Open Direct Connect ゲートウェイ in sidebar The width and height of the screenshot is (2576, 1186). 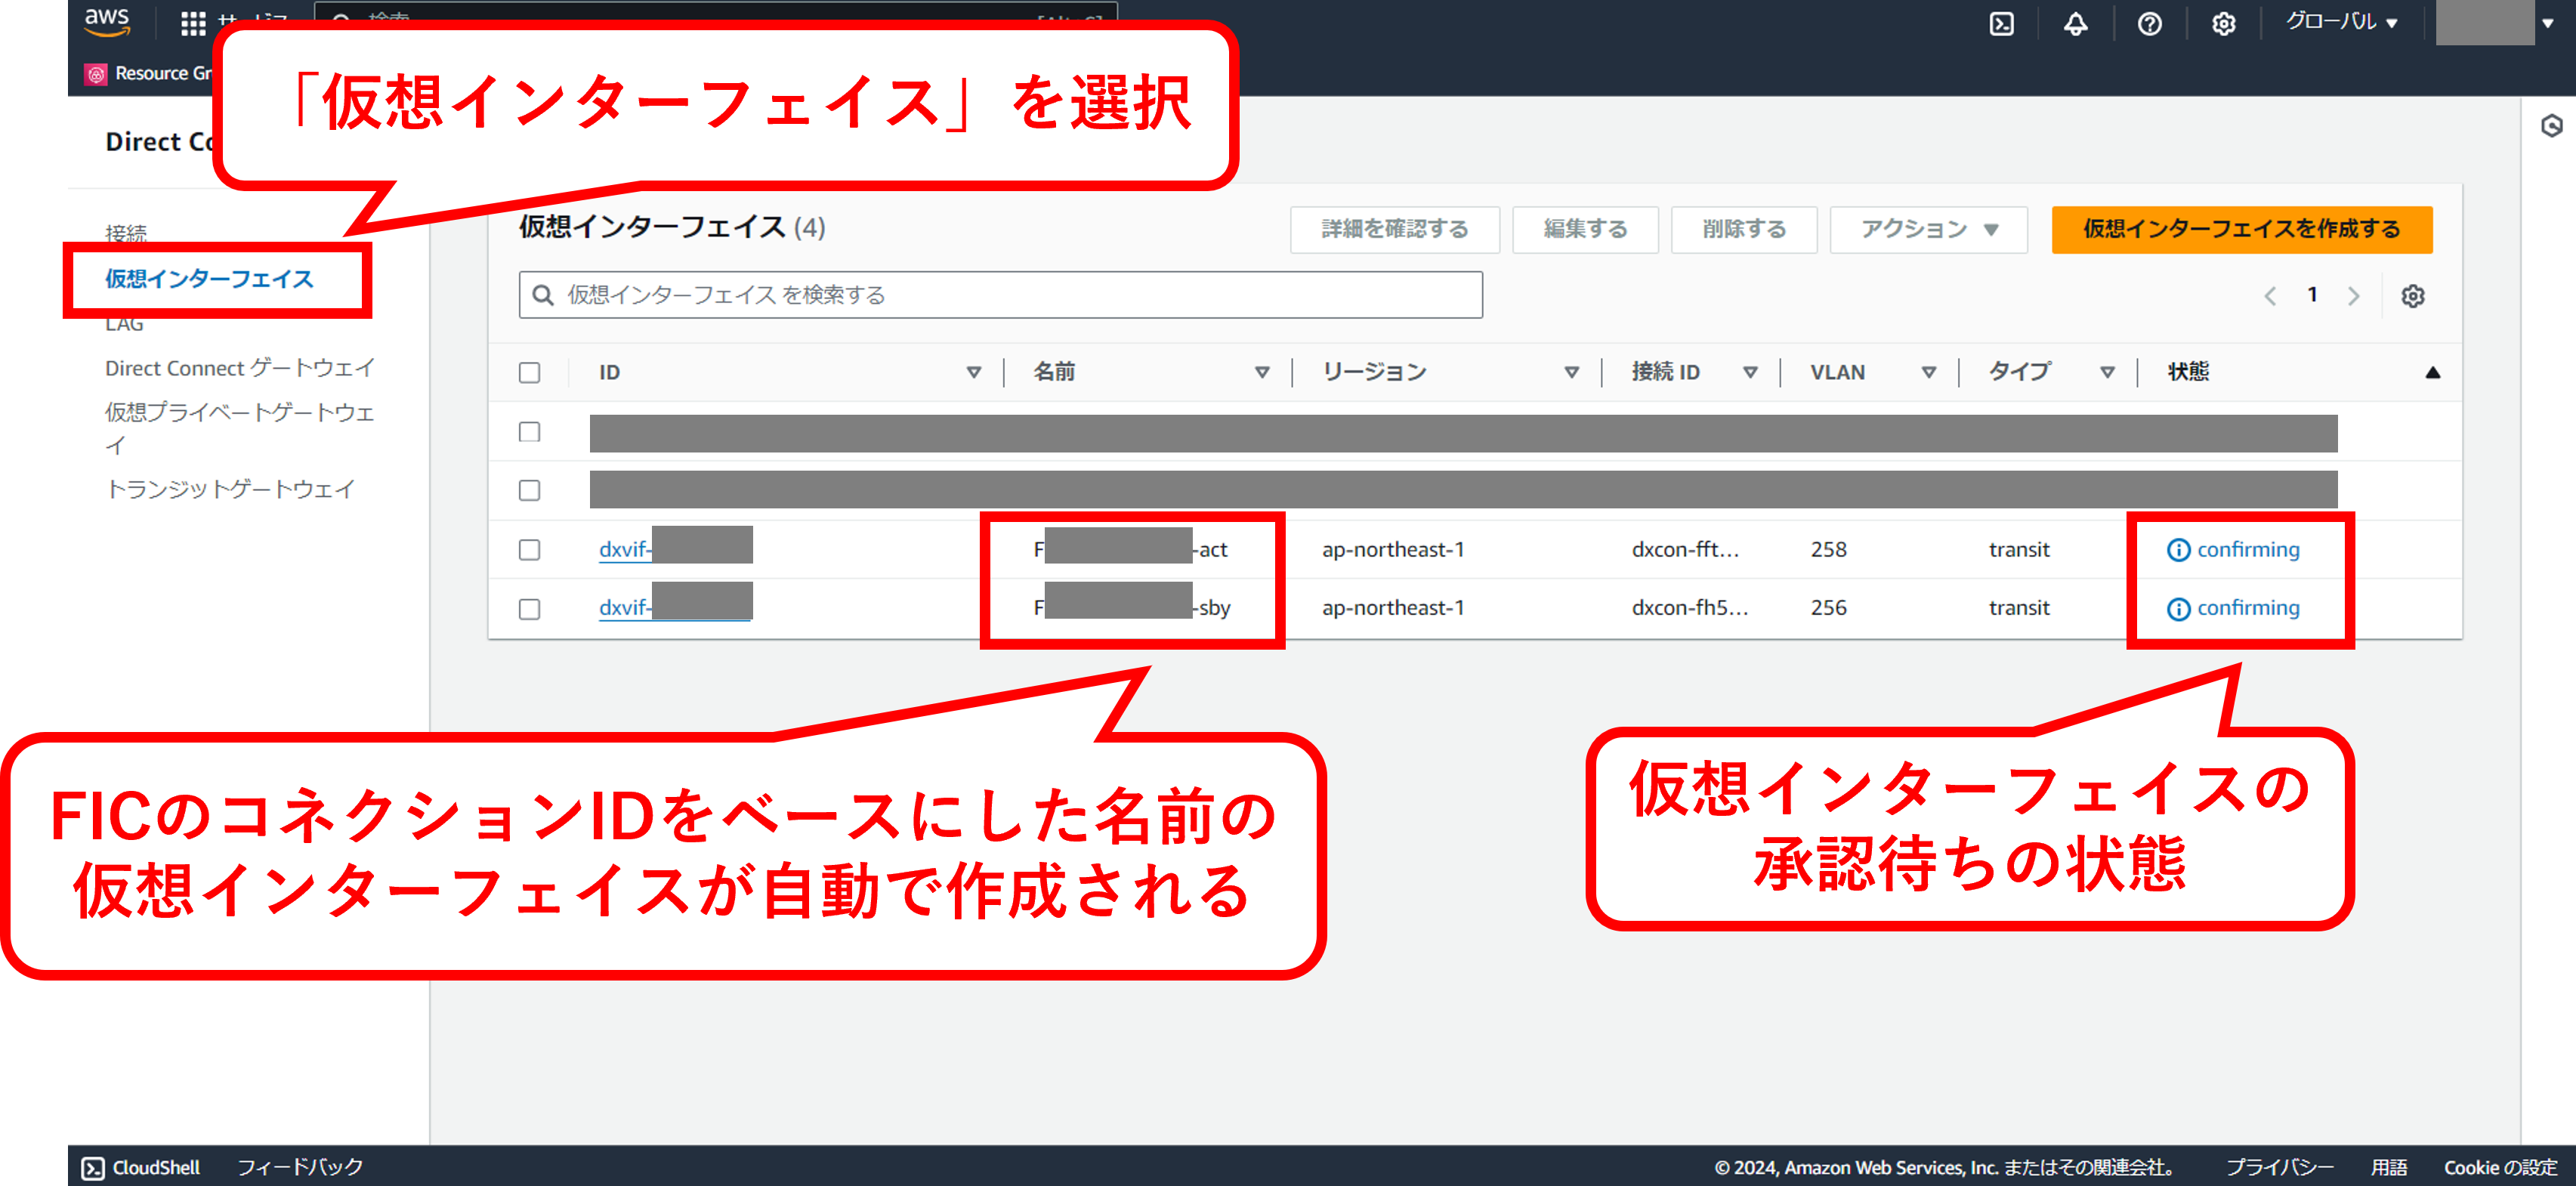[240, 368]
